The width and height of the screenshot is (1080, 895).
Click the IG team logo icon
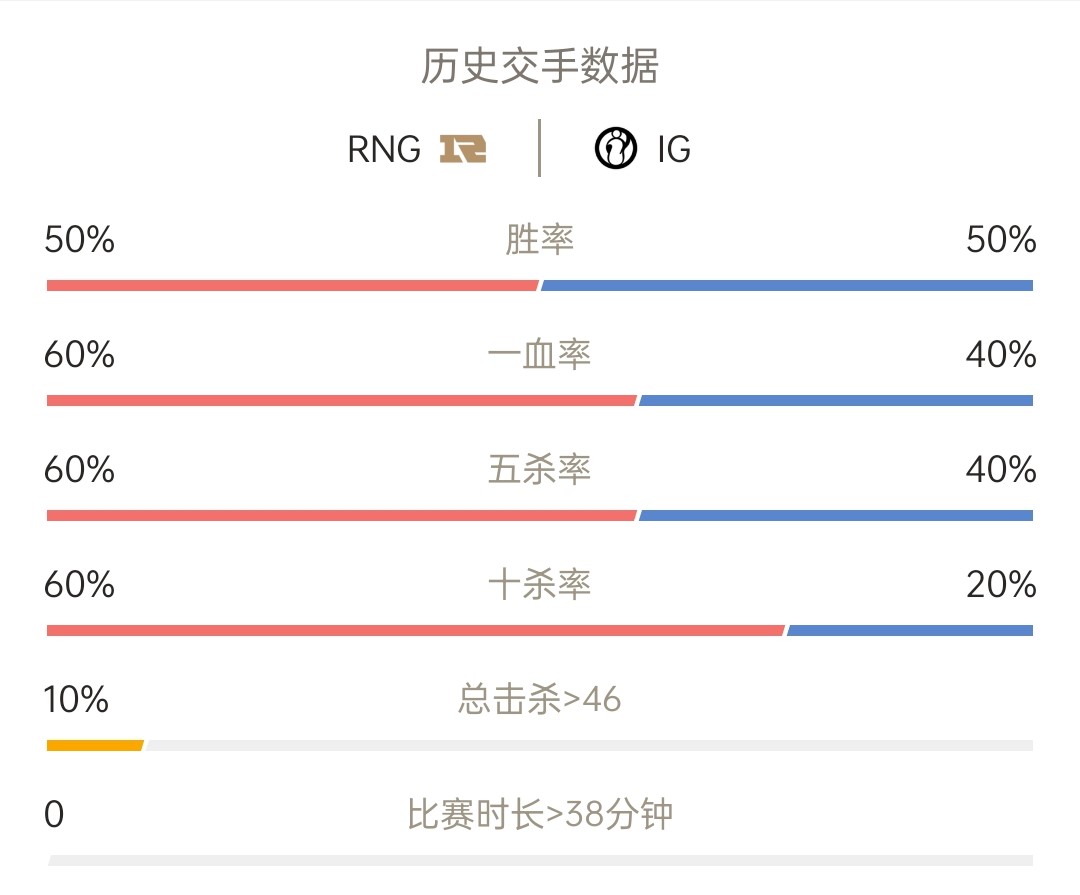pos(616,148)
